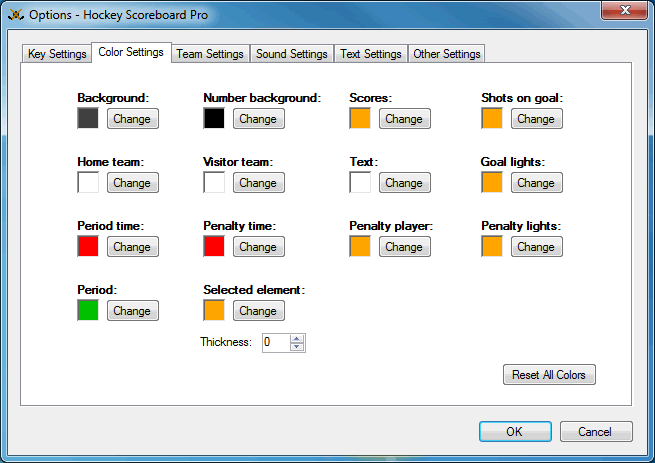
Task: Change the Period time color
Action: pyautogui.click(x=132, y=247)
